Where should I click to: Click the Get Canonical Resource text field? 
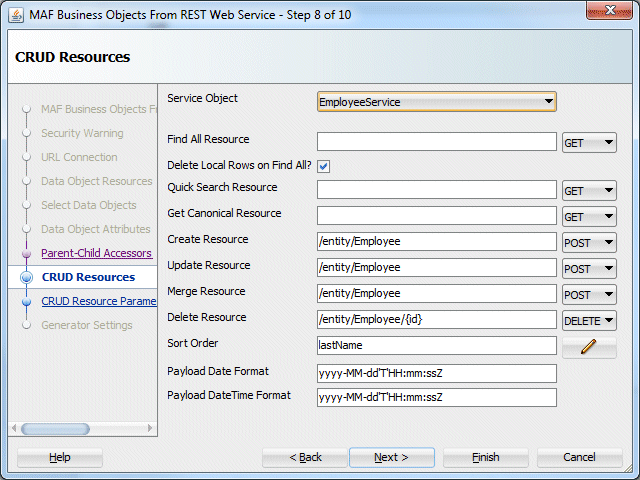(x=437, y=216)
